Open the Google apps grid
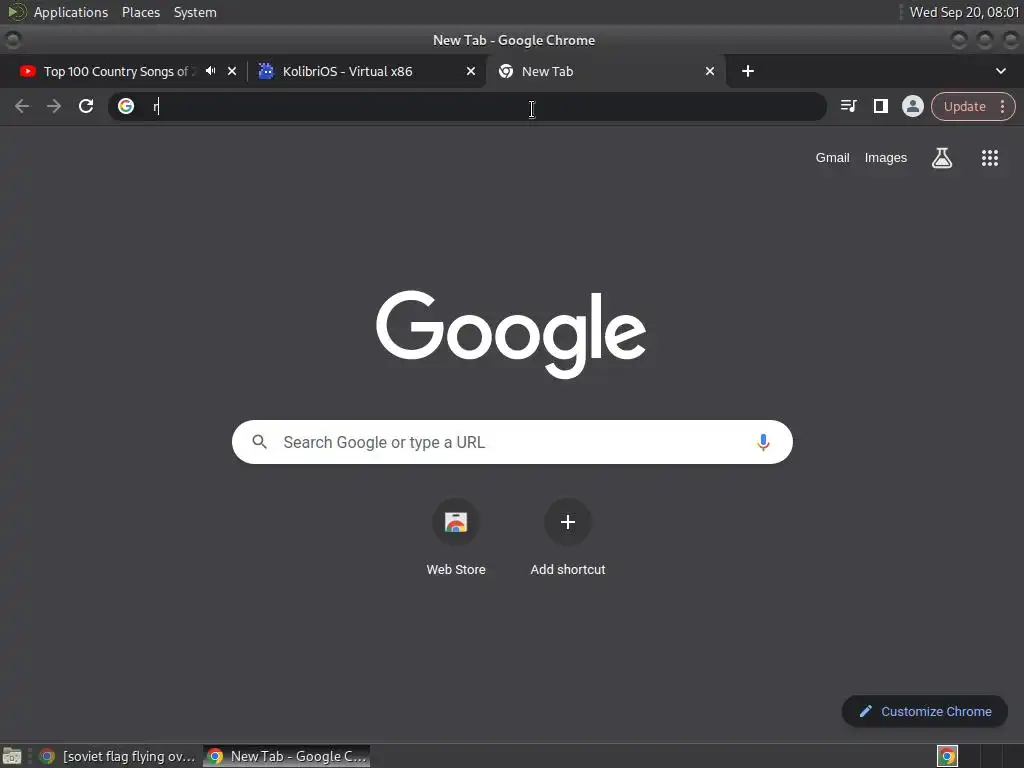1024x768 pixels. click(989, 157)
